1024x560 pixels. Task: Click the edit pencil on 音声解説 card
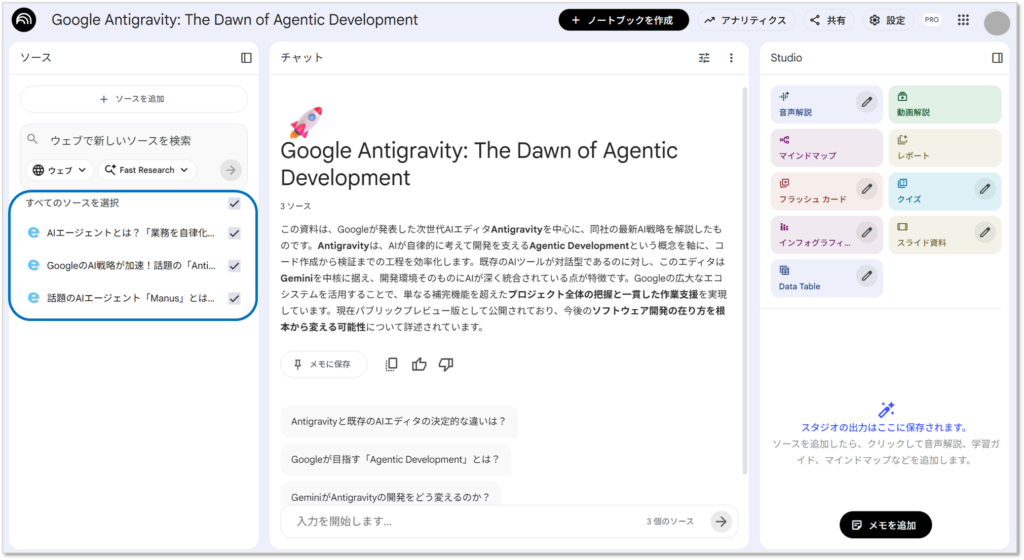(x=867, y=101)
